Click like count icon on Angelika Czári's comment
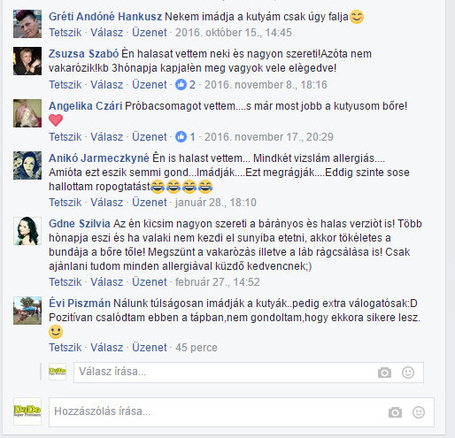Screen dimensions: 455x438 181,137
